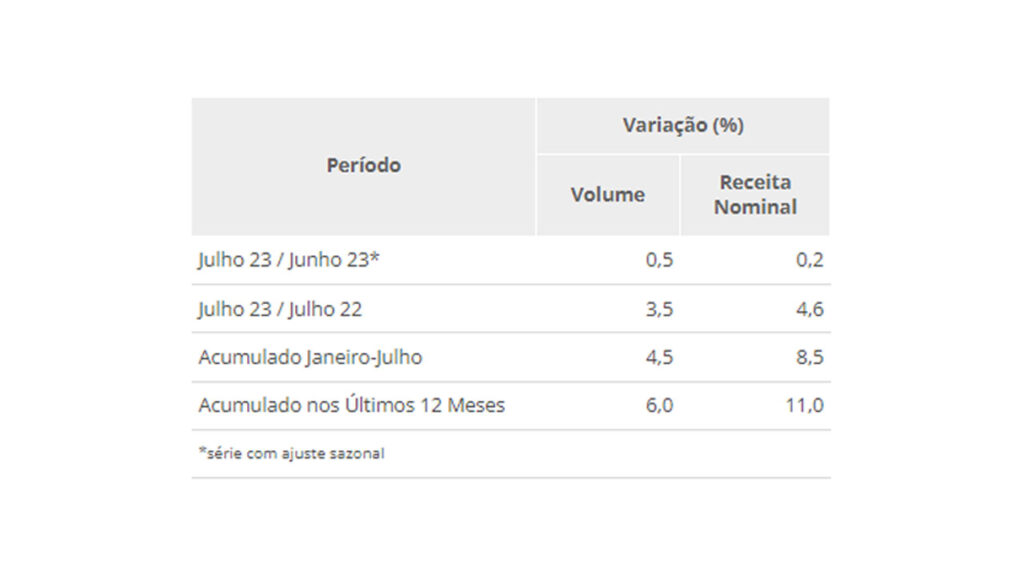Screen dimensions: 1024x576
Task: Click the asterisk starting the footnote
Action: click(201, 451)
